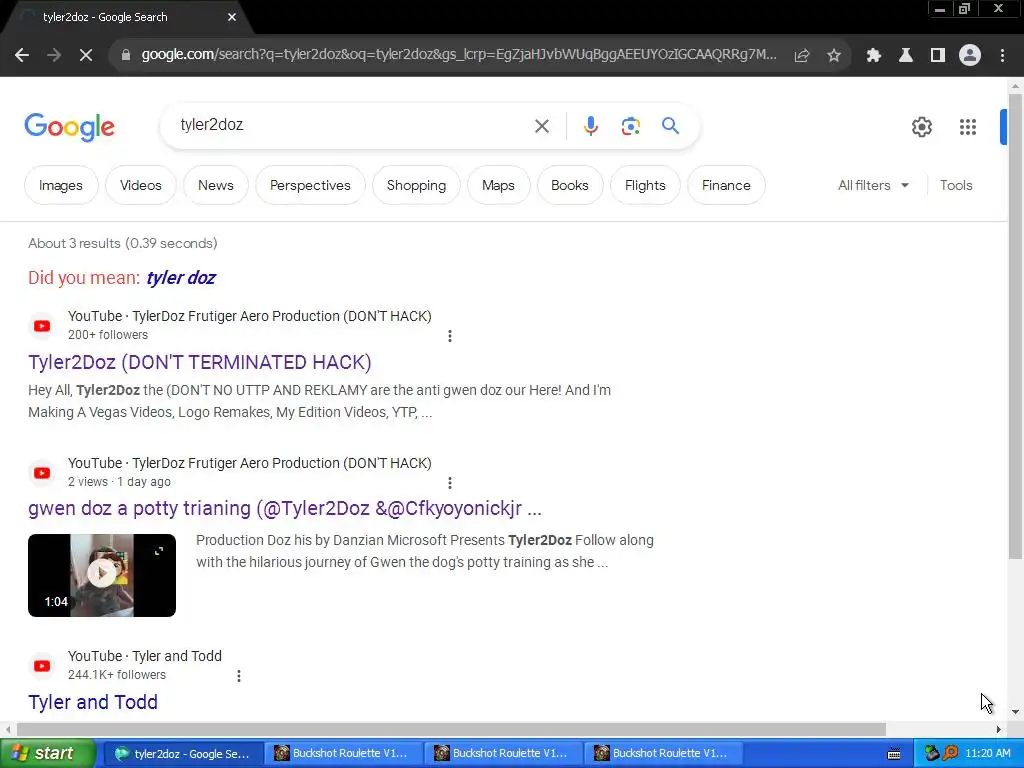1024x768 pixels.
Task: Open search Tools
Action: click(x=955, y=185)
